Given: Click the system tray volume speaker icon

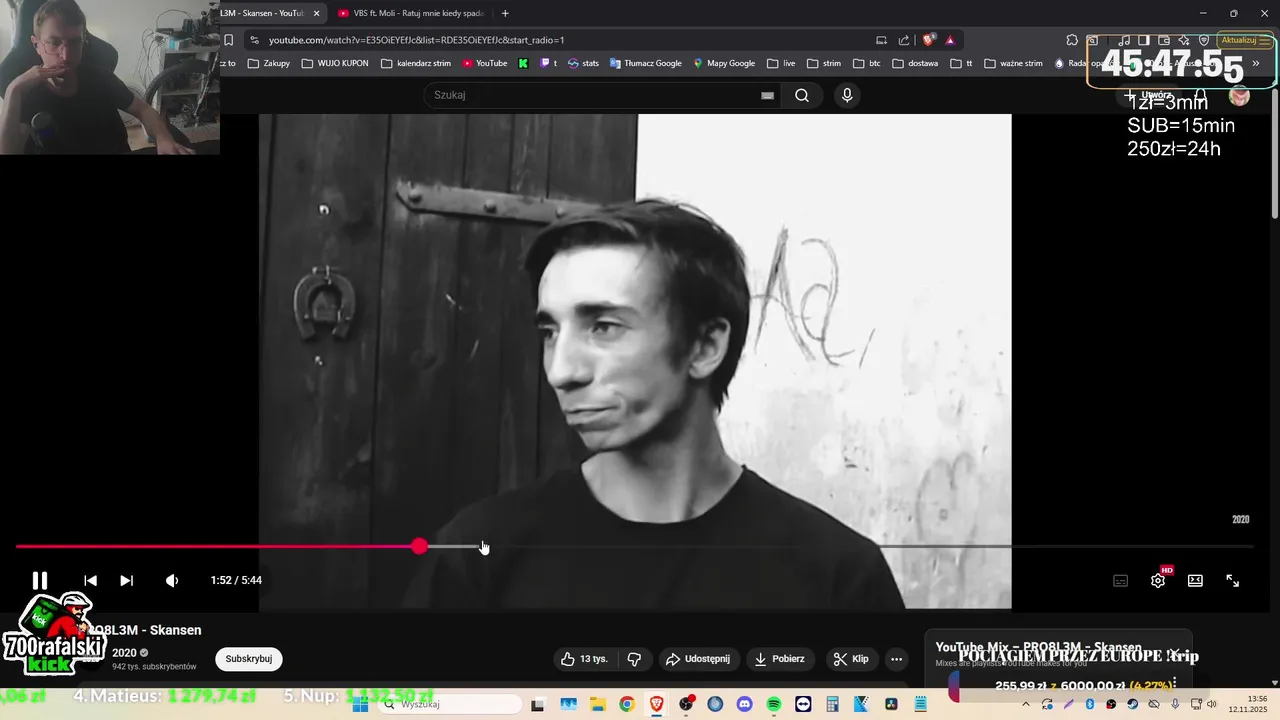Looking at the screenshot, I should [x=1212, y=704].
